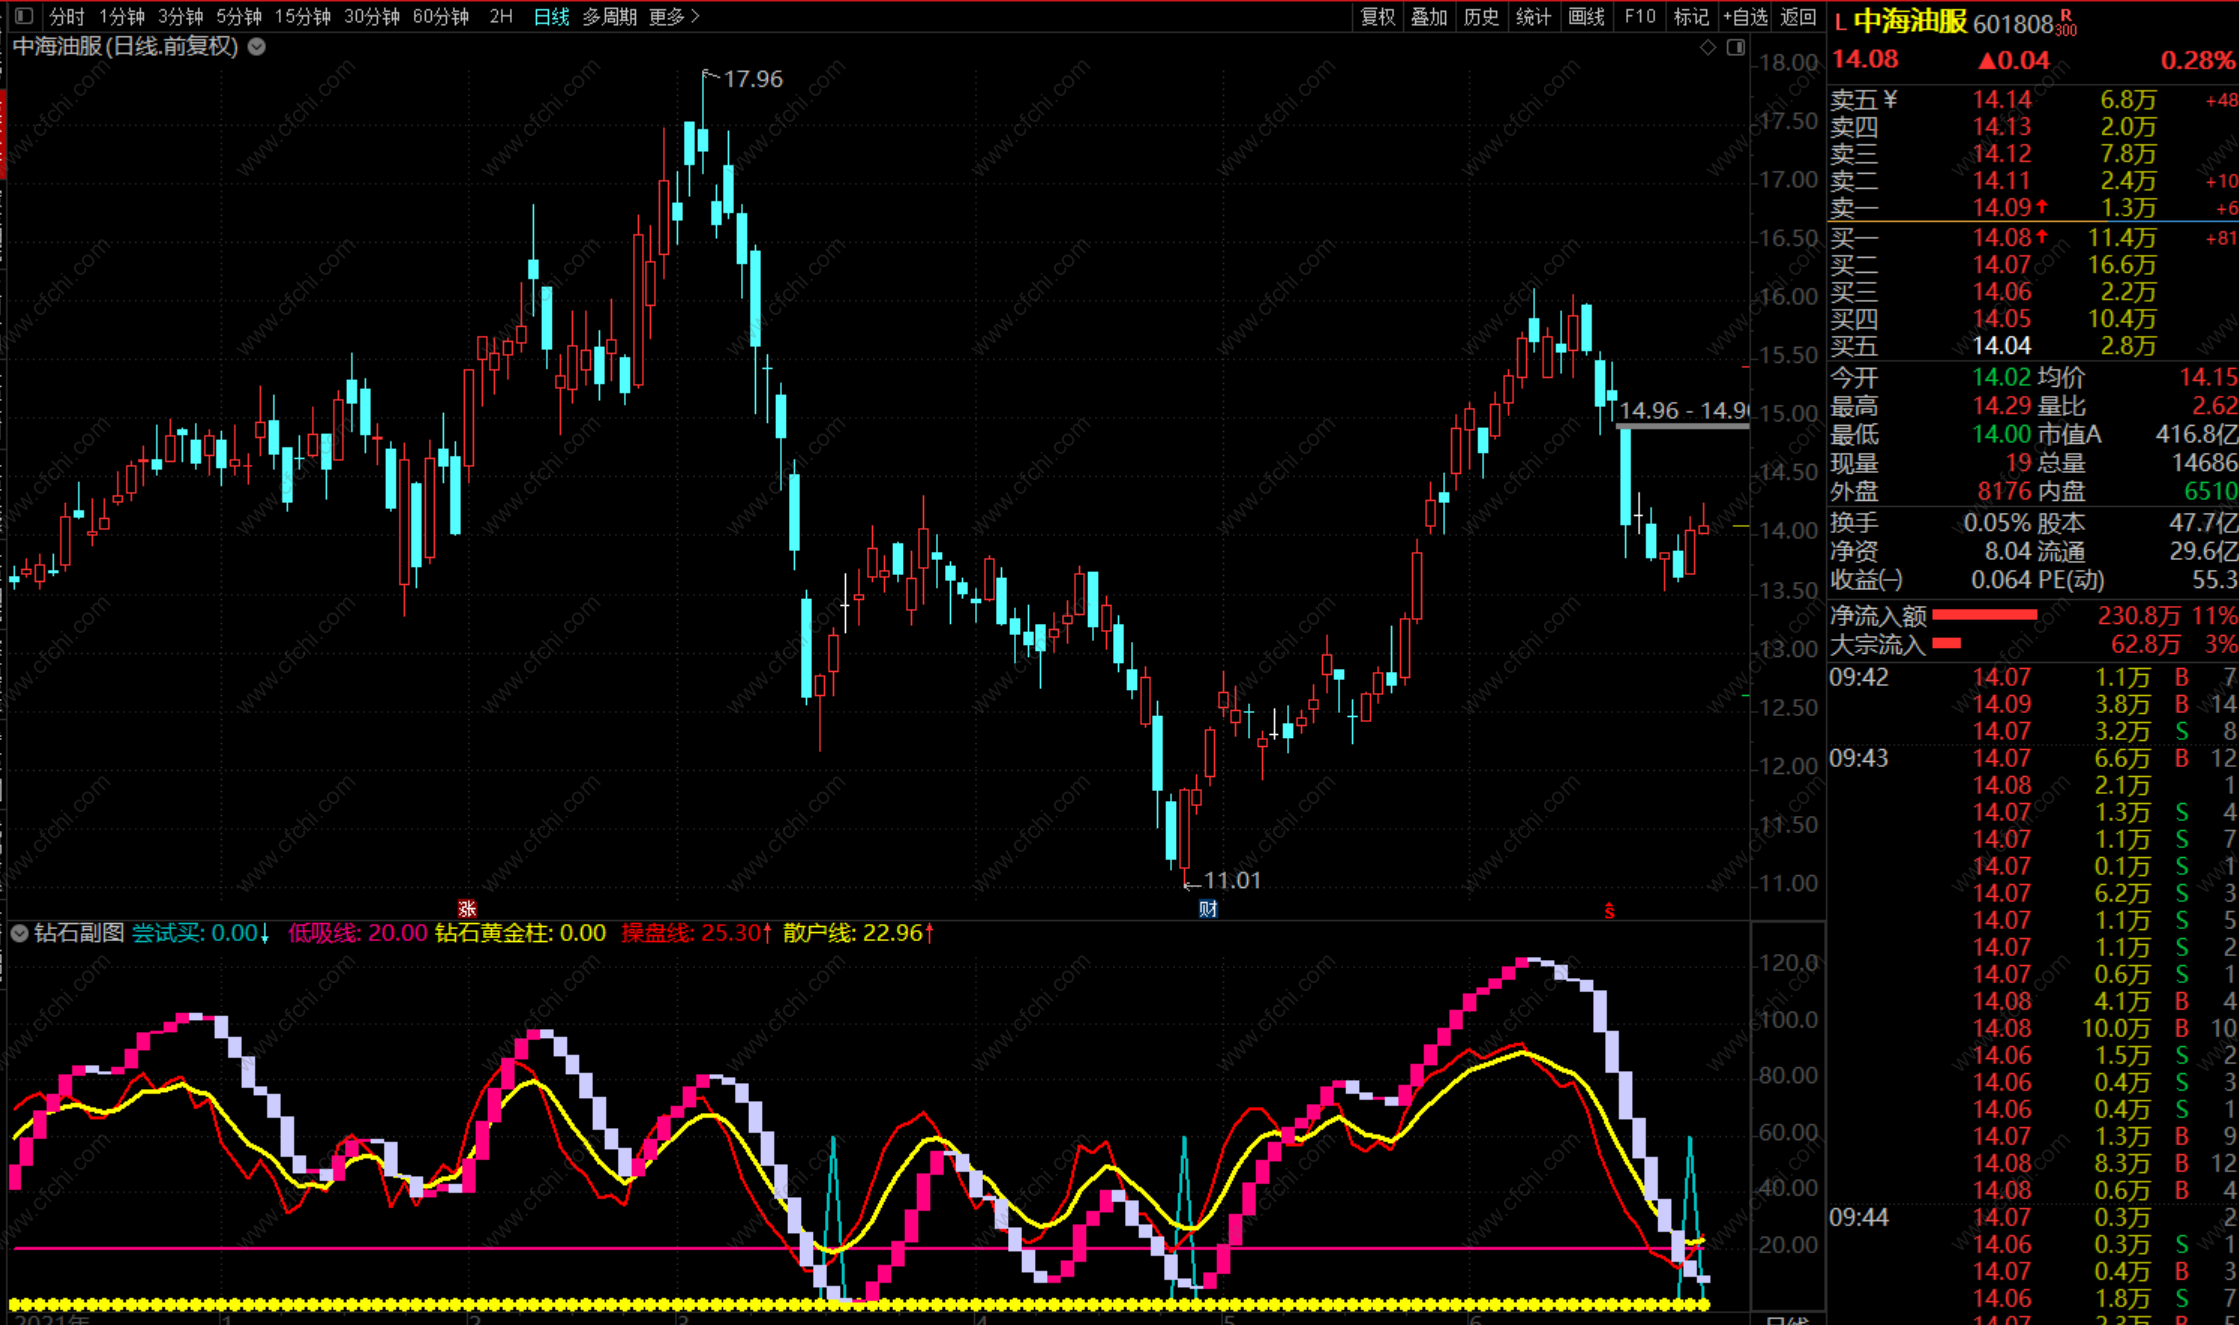Expand 钻石副图 indicator dropdown arrow

tap(19, 933)
